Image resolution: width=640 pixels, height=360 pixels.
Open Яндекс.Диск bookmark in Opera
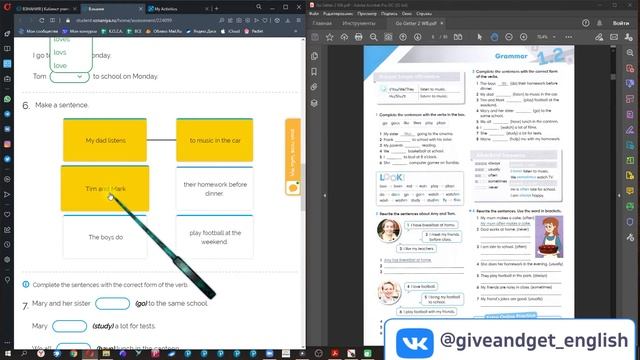(x=202, y=31)
